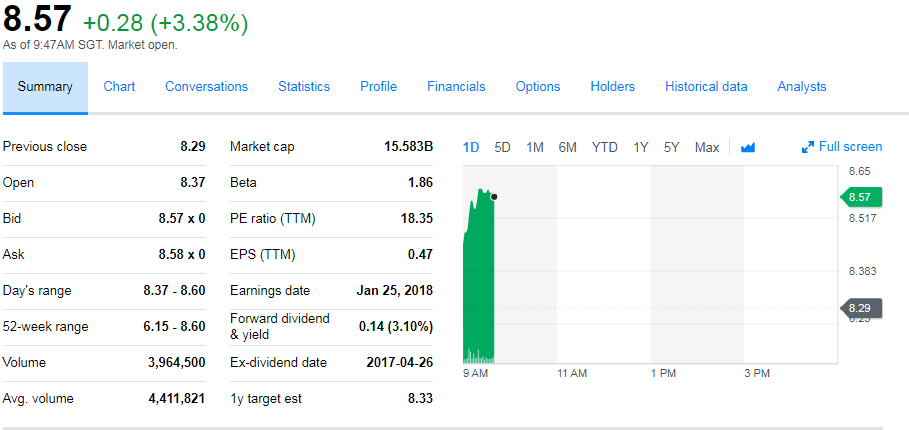Viewport: 909px width, 430px height.
Task: Open the Holders tab
Action: (x=612, y=87)
